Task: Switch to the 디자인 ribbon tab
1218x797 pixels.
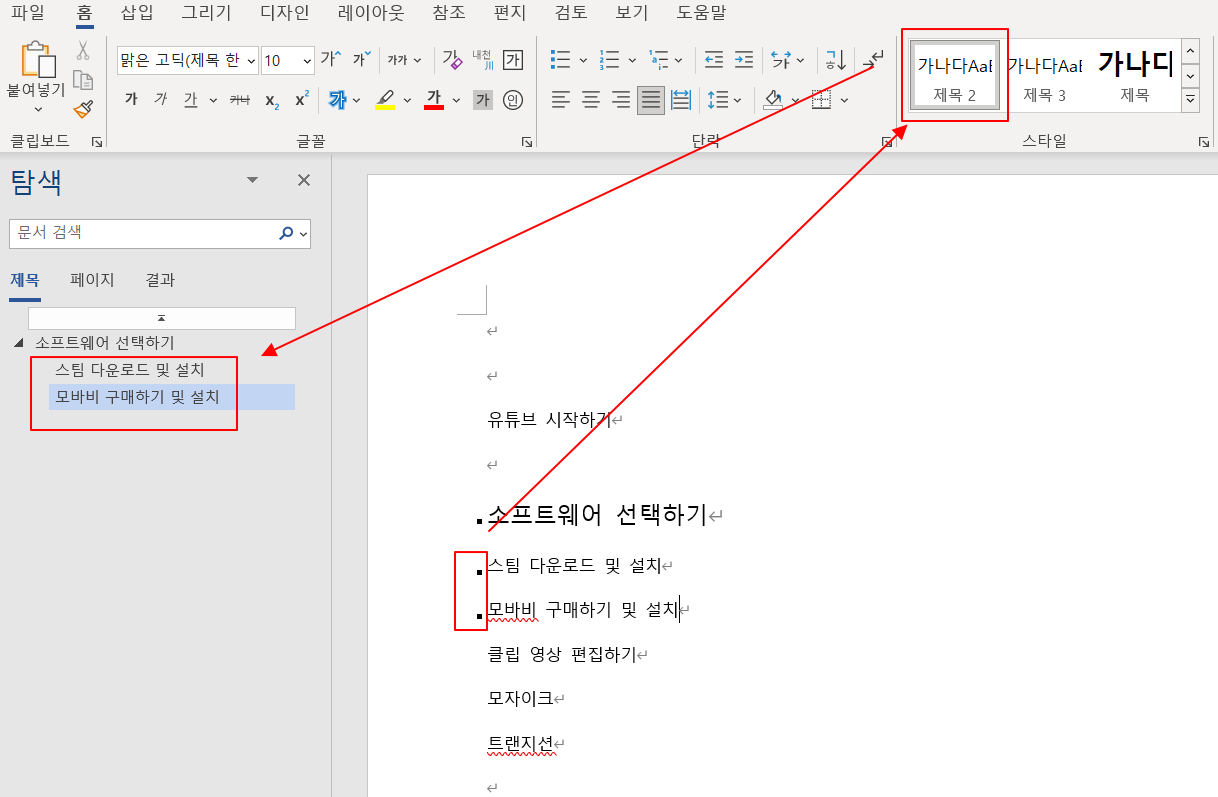Action: [284, 13]
